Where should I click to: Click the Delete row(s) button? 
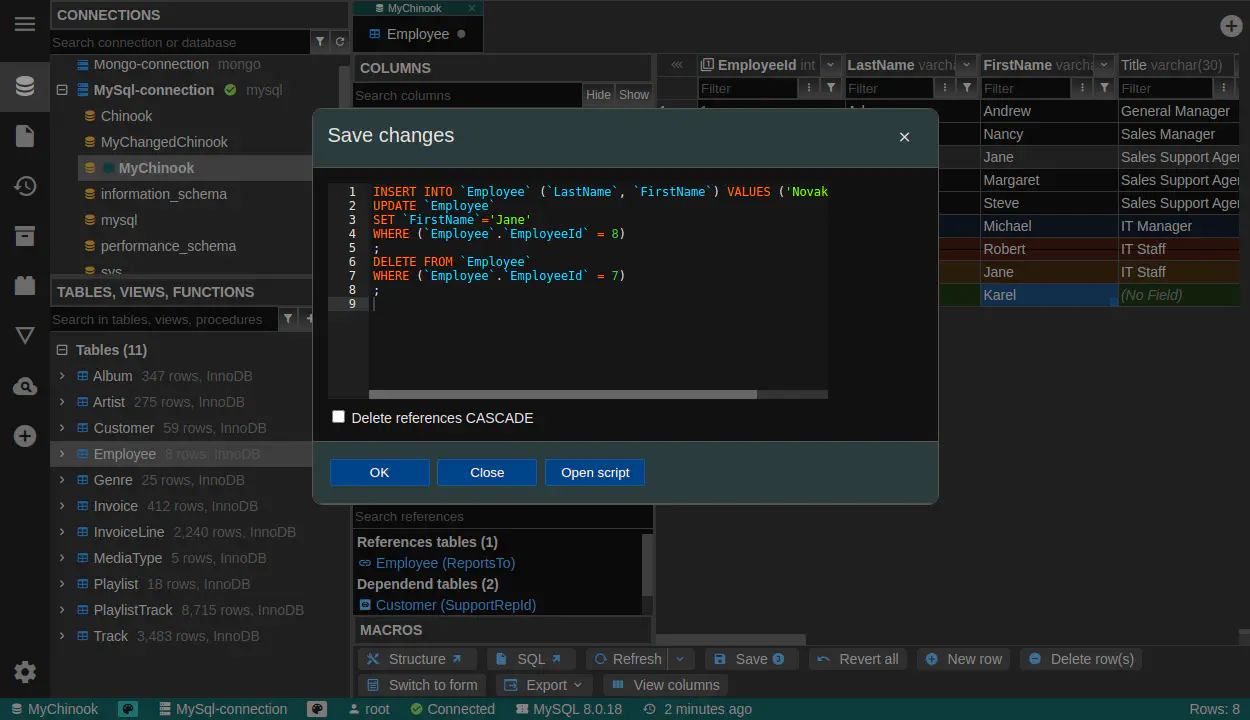pos(1082,659)
